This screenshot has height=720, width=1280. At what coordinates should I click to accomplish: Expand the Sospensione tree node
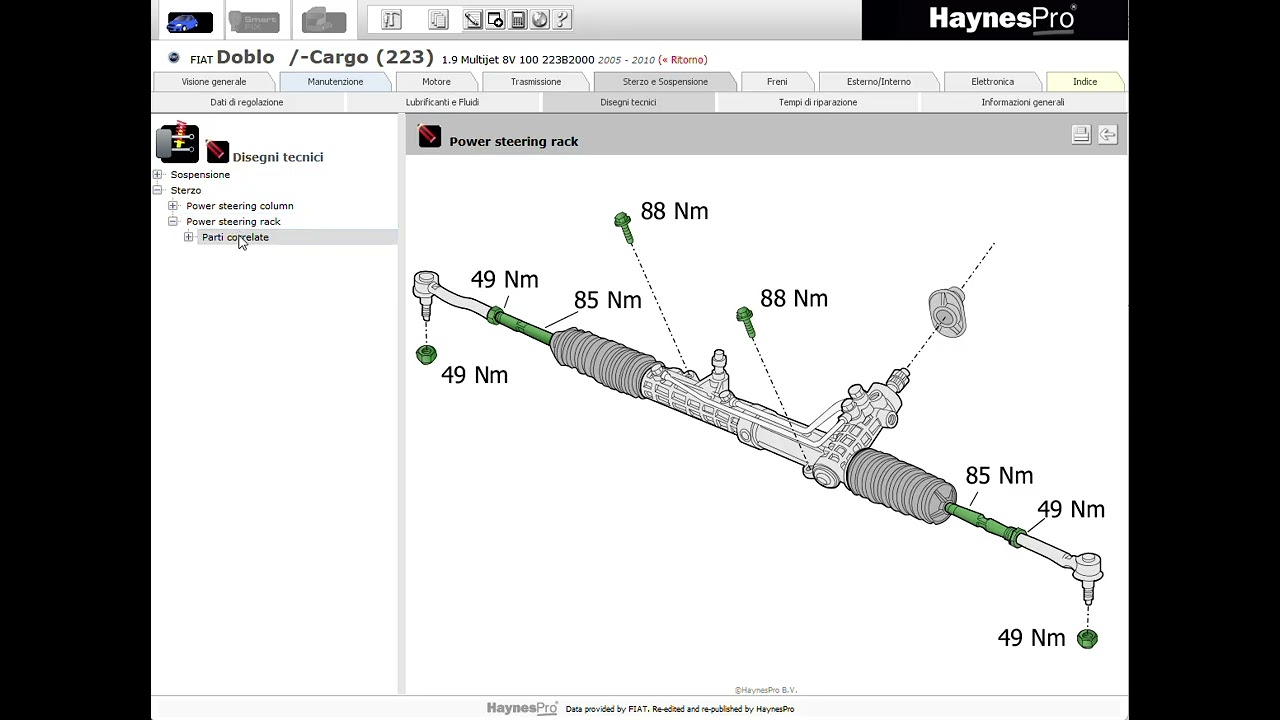point(157,175)
